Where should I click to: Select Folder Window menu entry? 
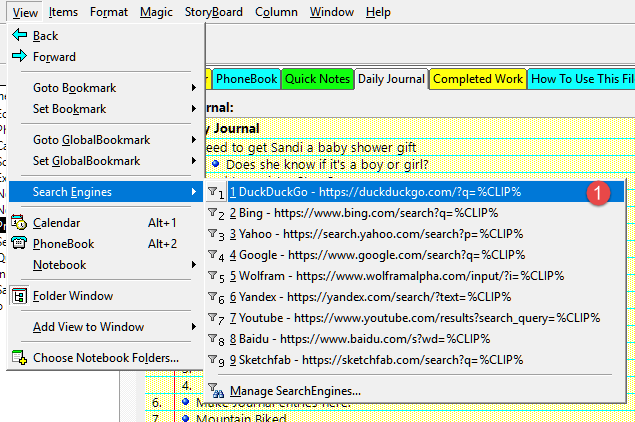tap(106, 296)
